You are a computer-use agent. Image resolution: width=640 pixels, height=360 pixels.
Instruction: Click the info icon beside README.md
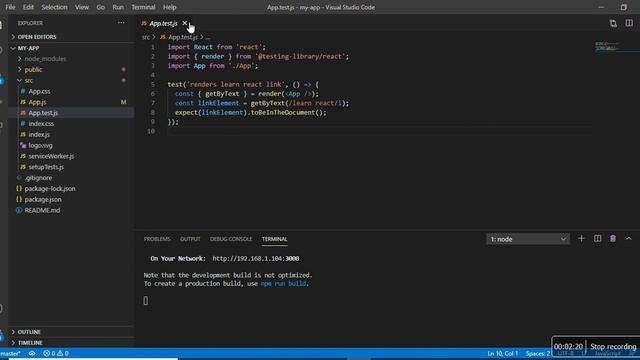coord(19,210)
